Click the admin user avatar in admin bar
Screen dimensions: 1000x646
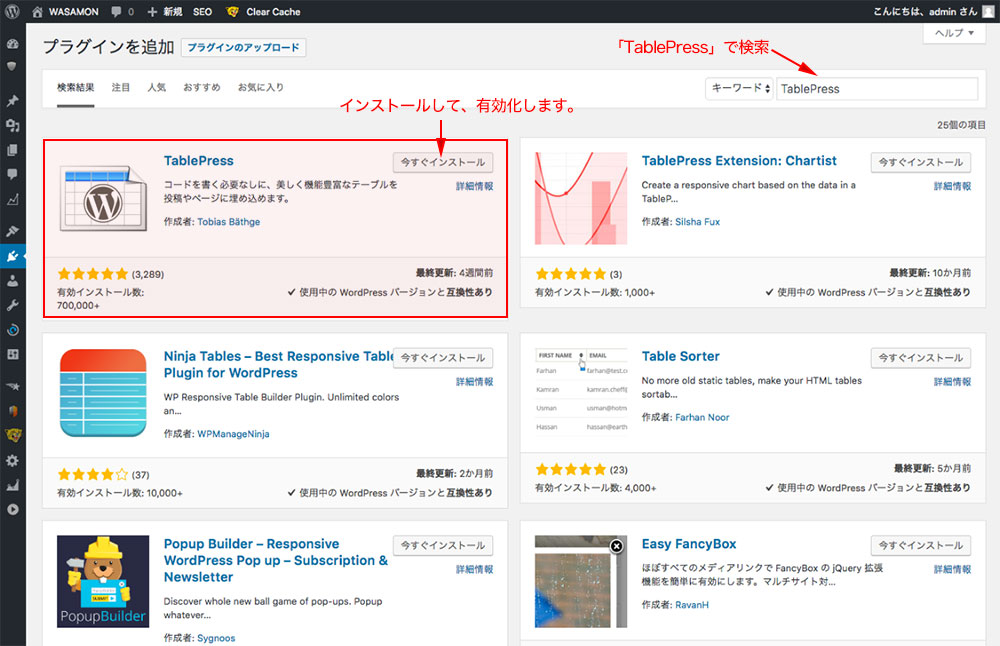pos(988,11)
